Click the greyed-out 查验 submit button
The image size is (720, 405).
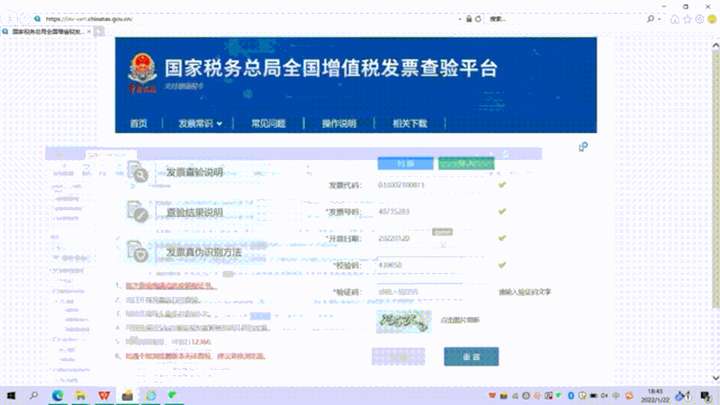(398, 357)
